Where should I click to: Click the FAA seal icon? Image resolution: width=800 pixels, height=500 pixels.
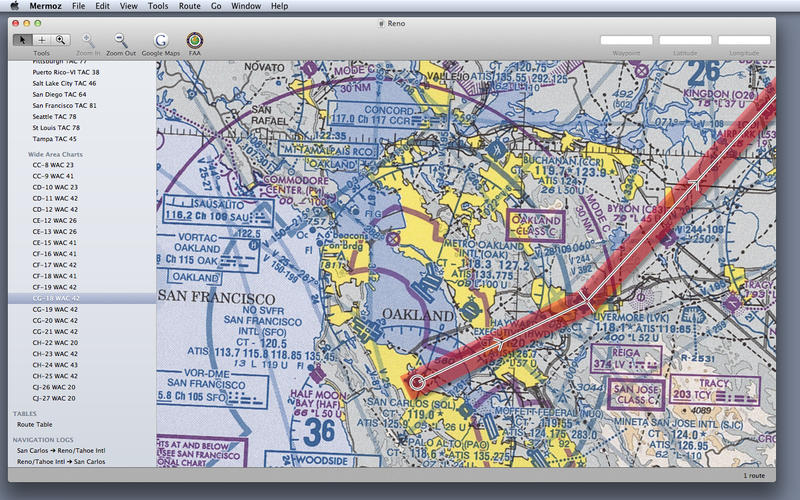(x=195, y=40)
